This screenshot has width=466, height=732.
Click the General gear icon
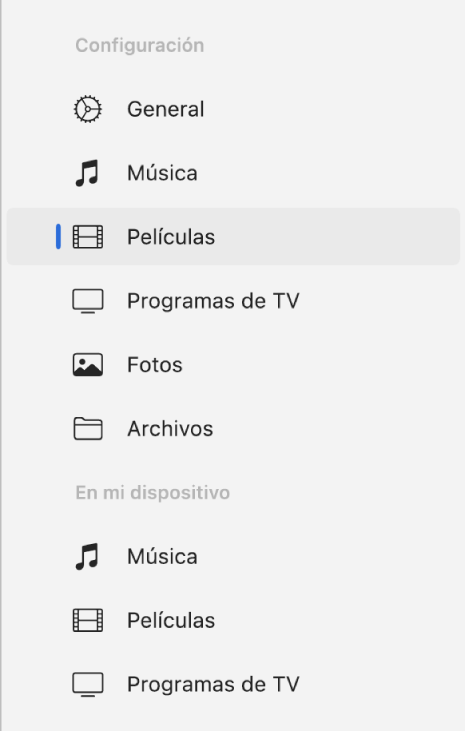87,109
